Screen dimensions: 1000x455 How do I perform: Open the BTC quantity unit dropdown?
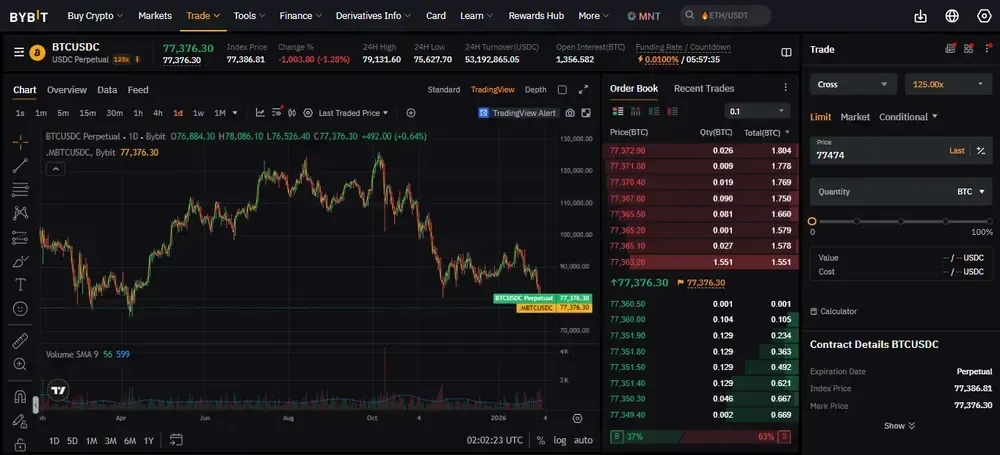point(971,191)
